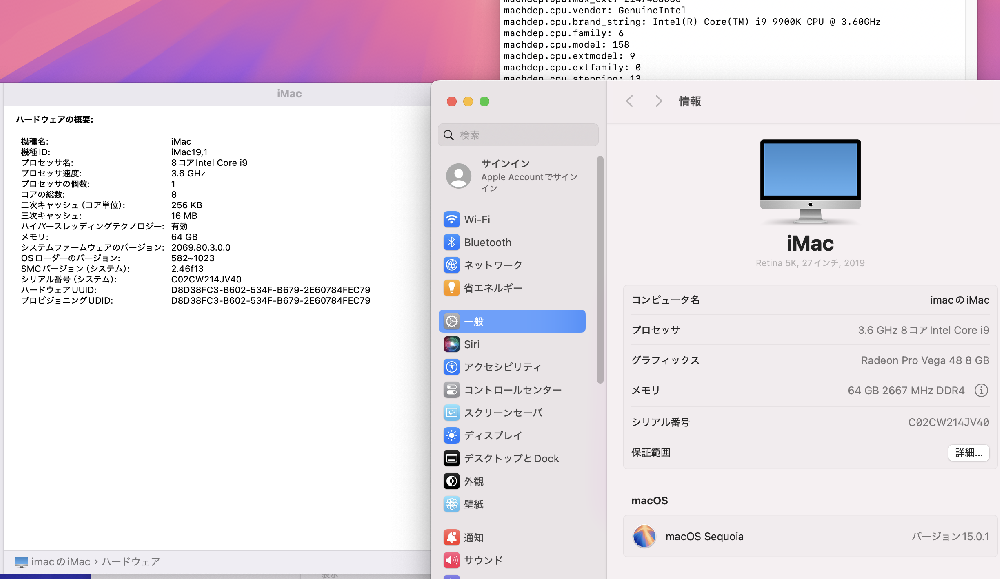Click the 情報 page title
1000x579 pixels.
pos(689,101)
